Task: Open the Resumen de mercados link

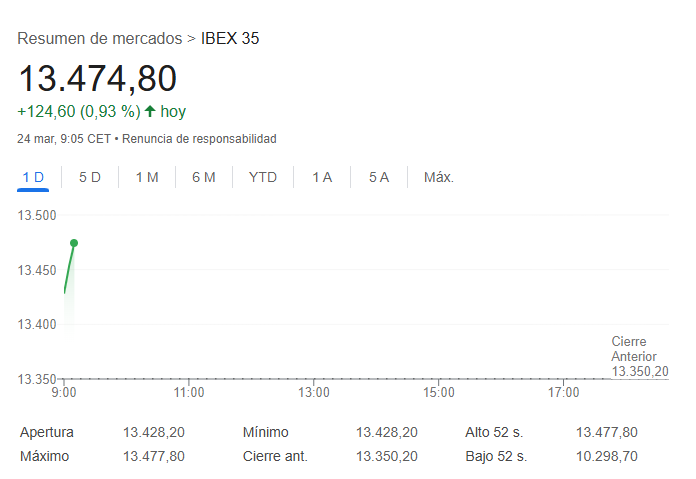Action: (x=99, y=39)
